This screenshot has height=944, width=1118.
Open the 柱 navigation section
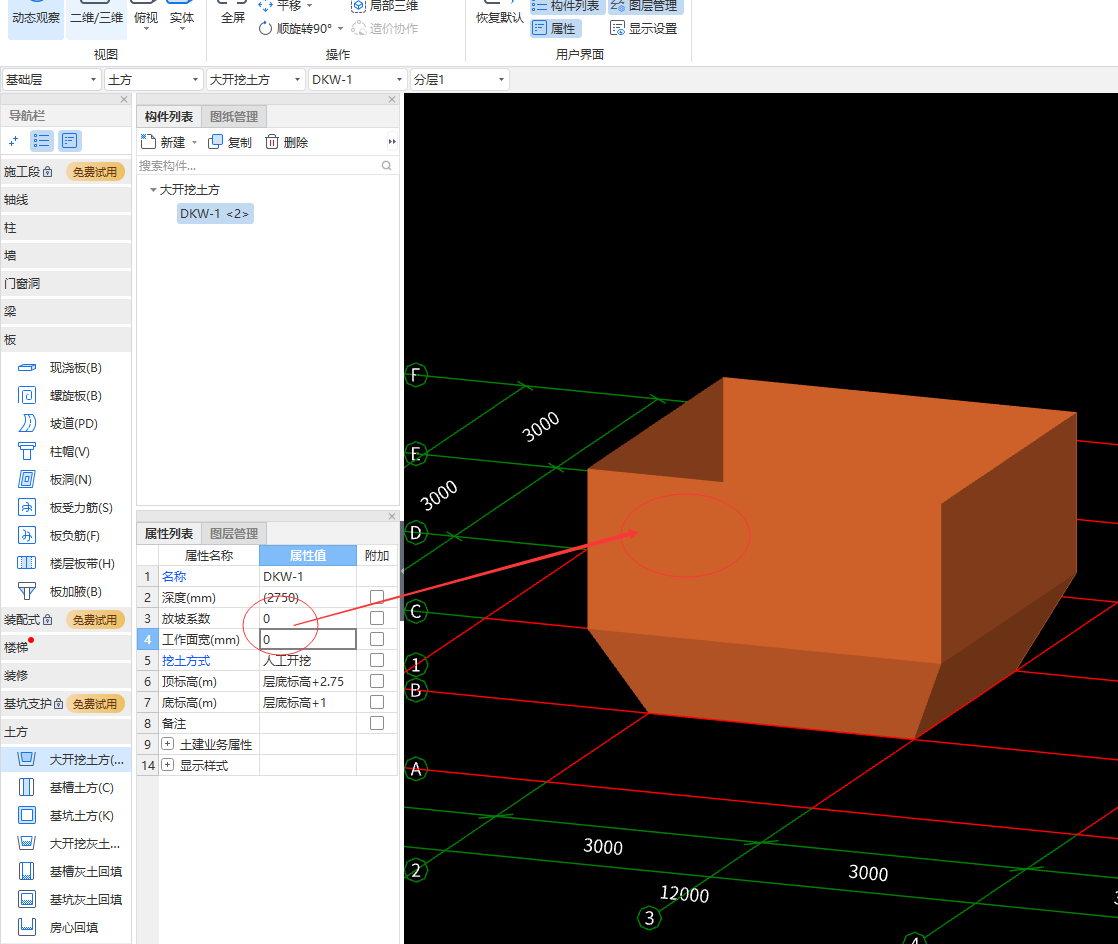[x=66, y=227]
